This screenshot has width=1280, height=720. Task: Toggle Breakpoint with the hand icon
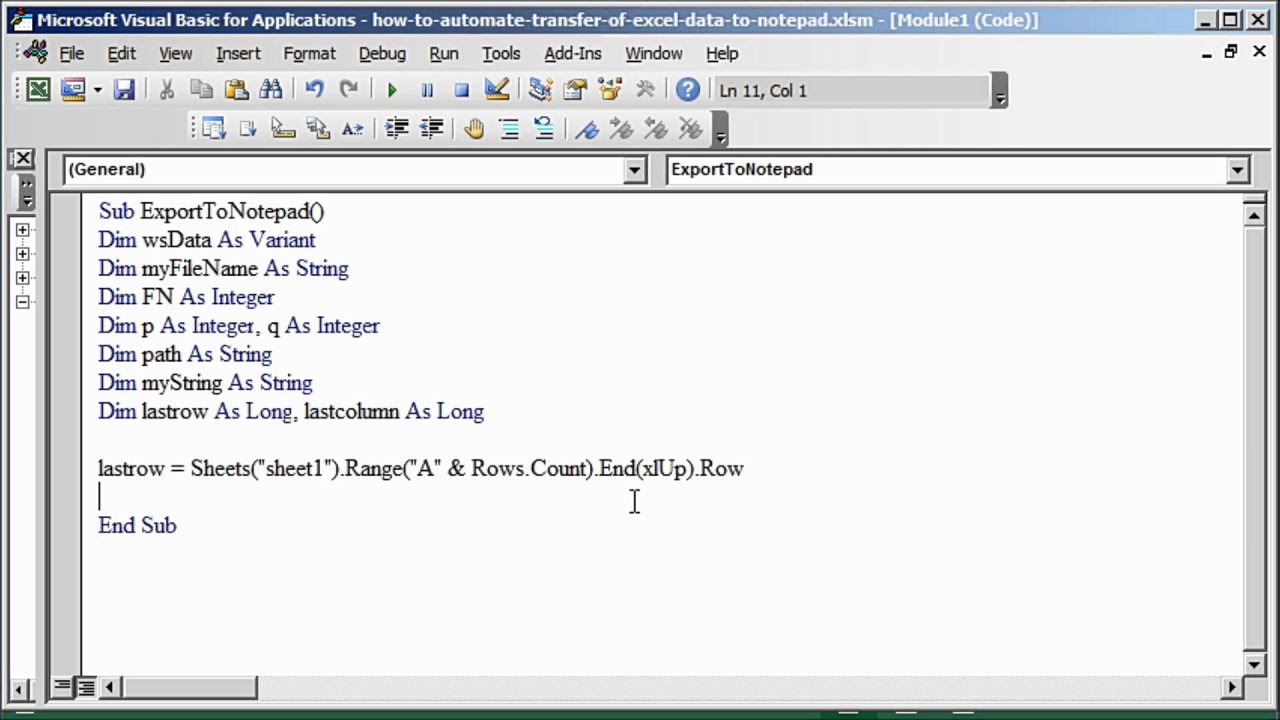(474, 128)
